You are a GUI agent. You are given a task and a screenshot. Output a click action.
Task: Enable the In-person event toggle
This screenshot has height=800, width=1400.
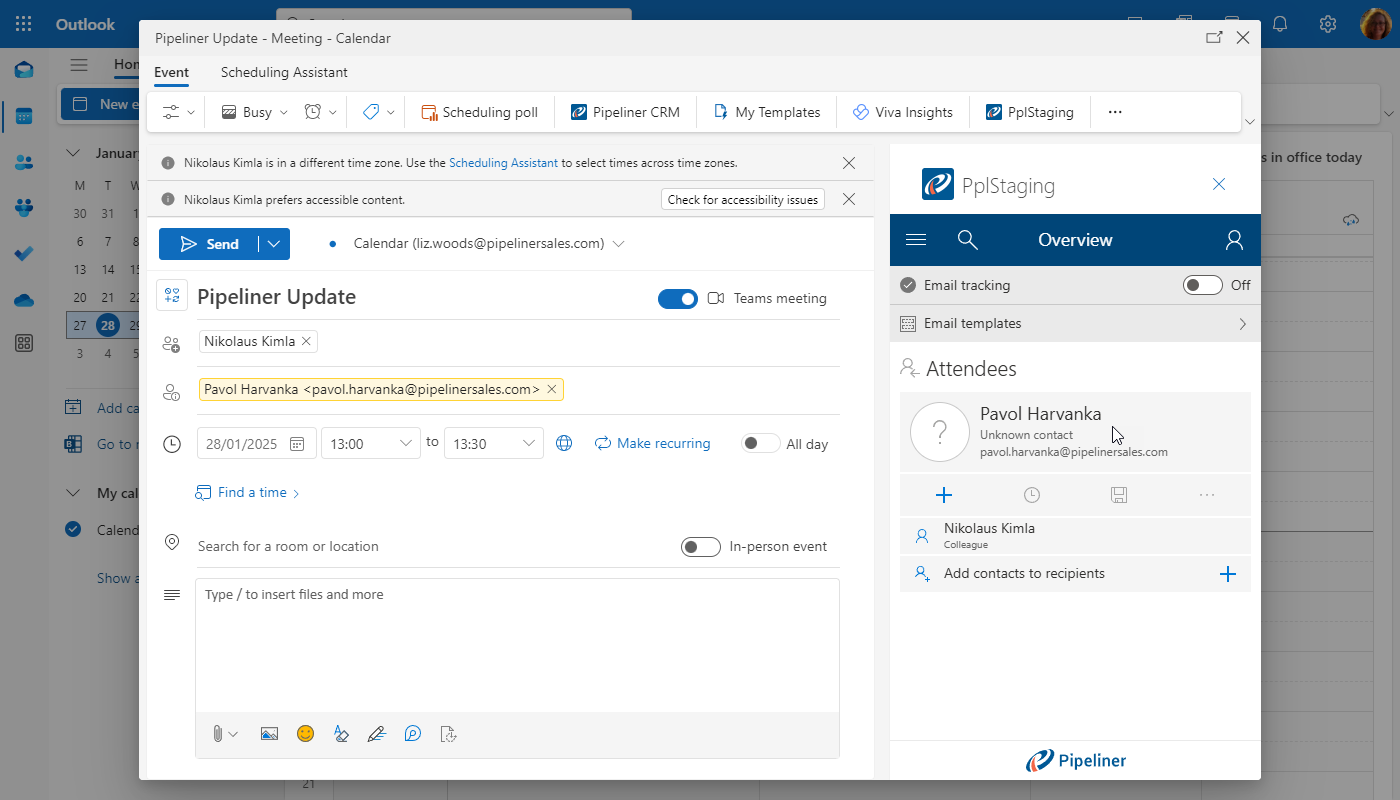[700, 547]
